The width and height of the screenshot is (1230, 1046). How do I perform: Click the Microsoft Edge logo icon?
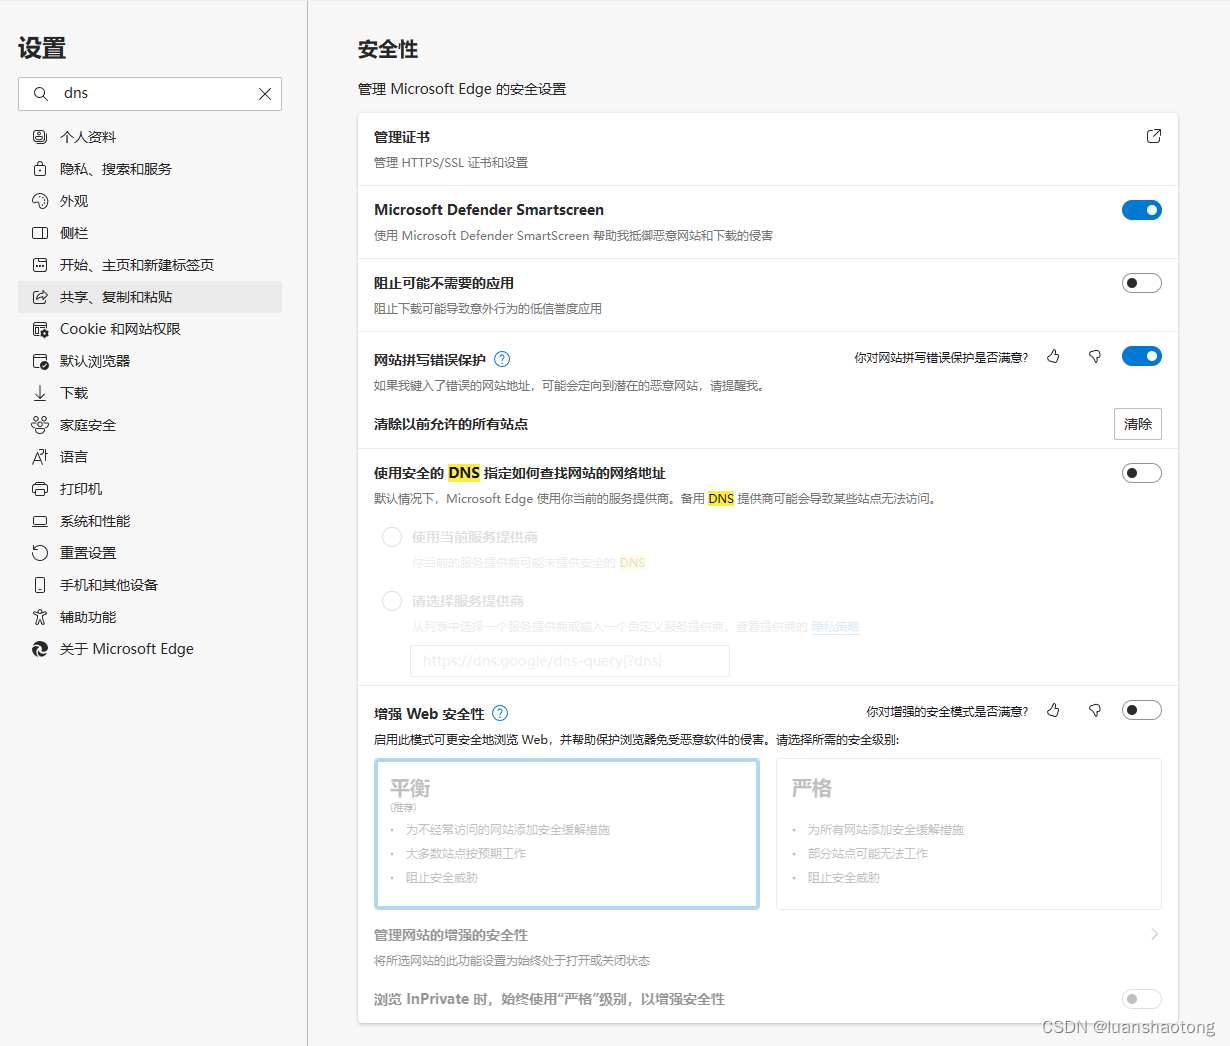[40, 649]
